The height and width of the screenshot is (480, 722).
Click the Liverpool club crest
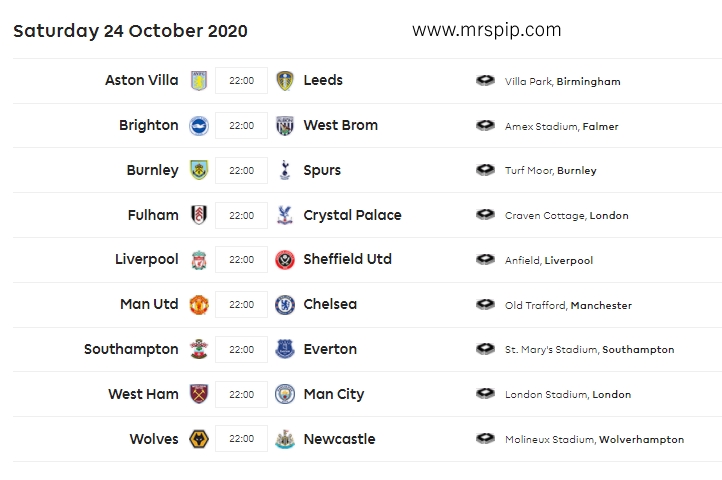pos(198,260)
